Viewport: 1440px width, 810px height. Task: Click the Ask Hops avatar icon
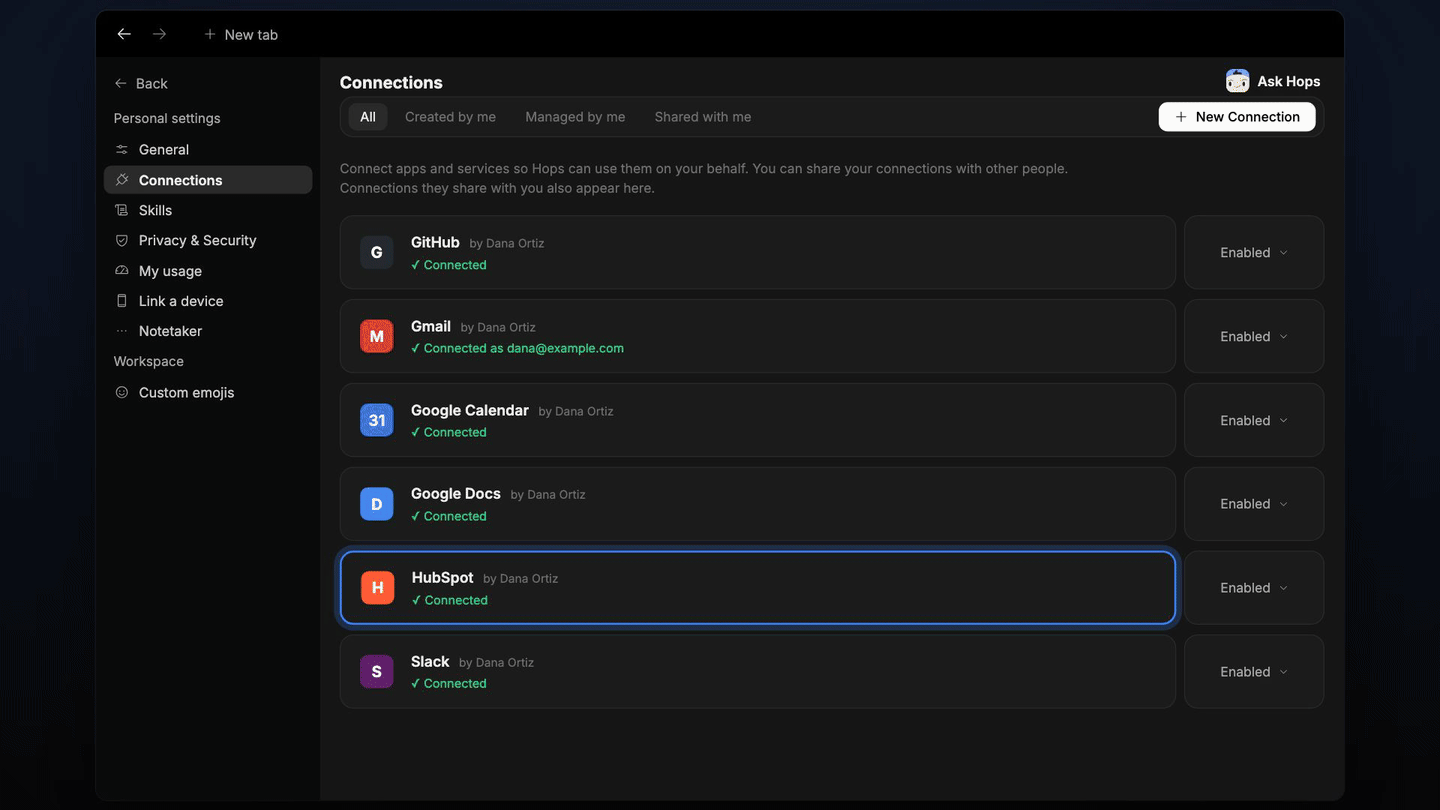tap(1238, 81)
